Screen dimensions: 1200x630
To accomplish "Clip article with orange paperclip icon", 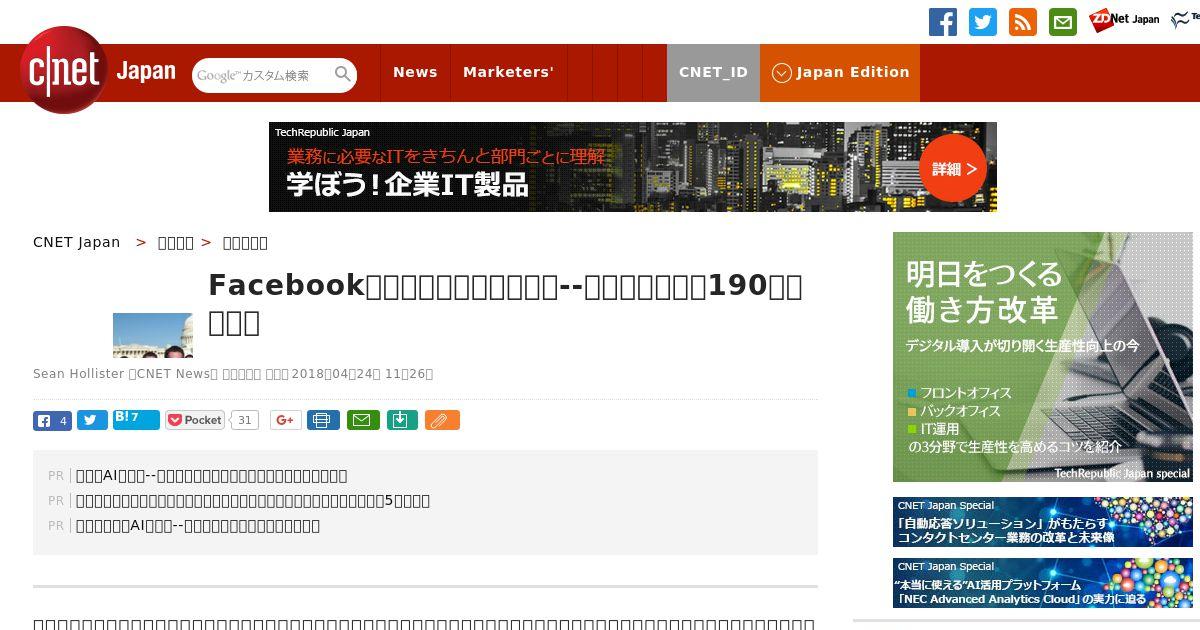I will pyautogui.click(x=442, y=420).
